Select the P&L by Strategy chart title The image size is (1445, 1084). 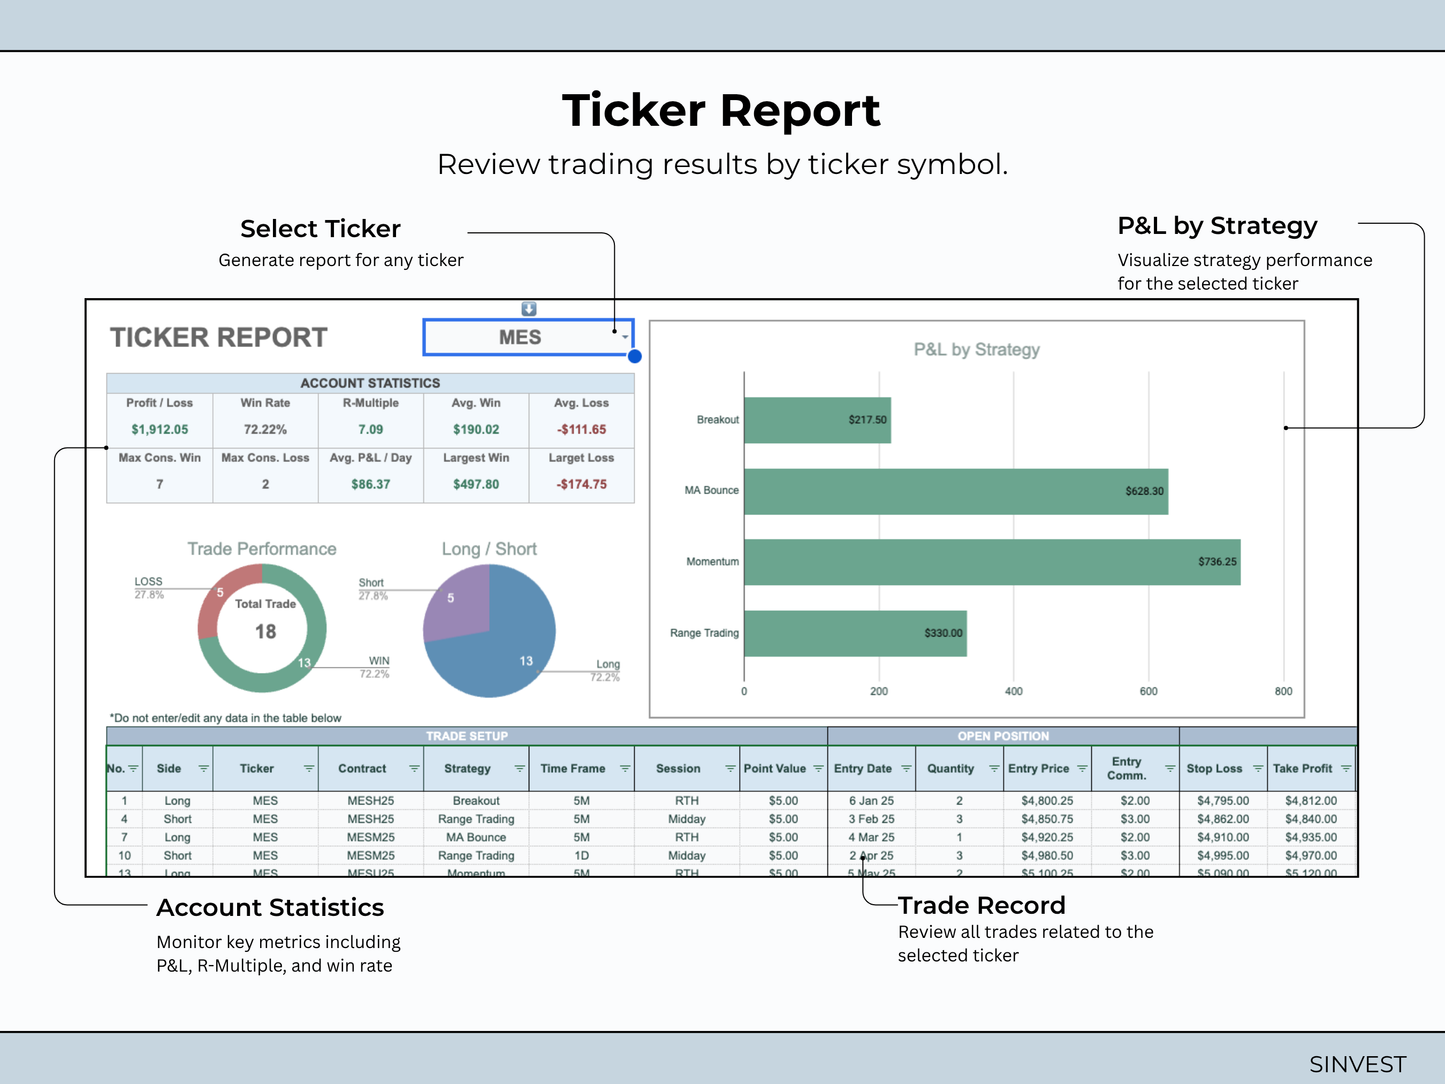click(977, 349)
